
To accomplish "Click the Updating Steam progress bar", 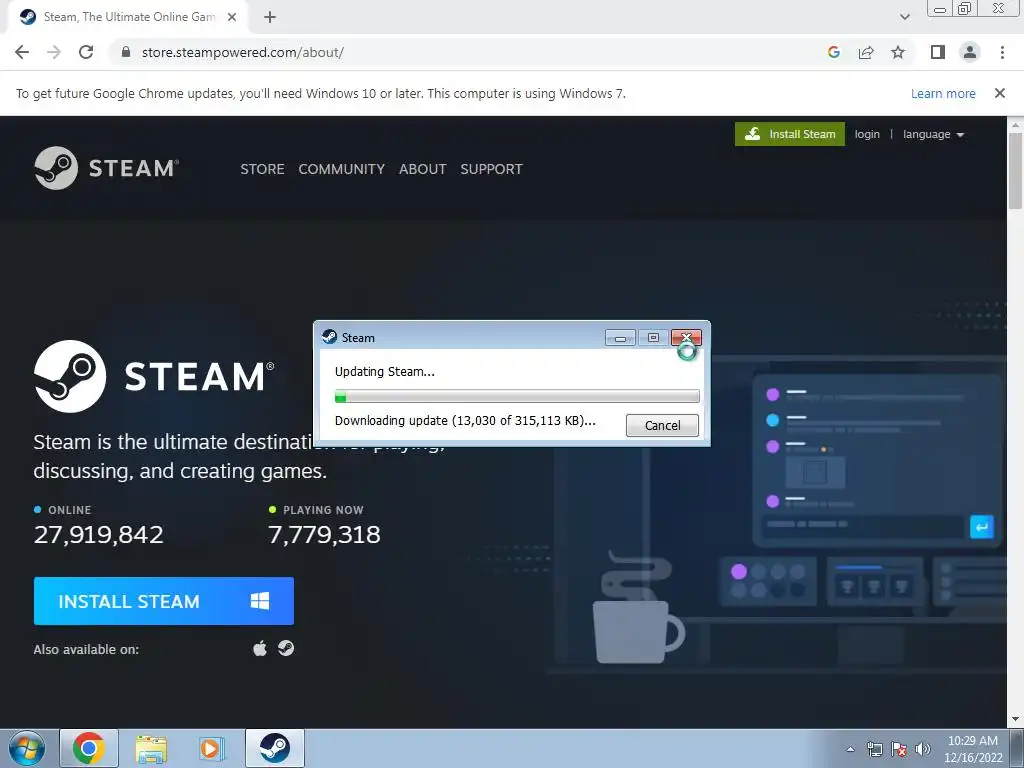I will click(x=517, y=396).
